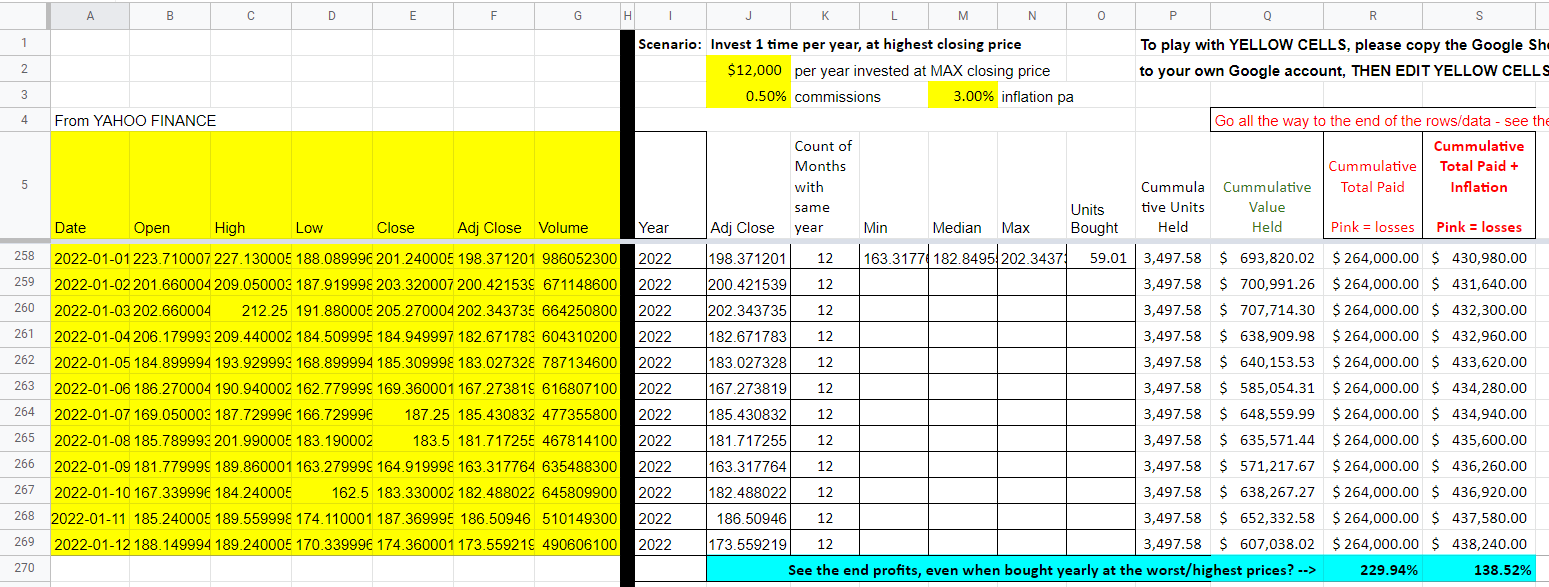1549x587 pixels.
Task: Select column Q header
Action: tap(1267, 15)
